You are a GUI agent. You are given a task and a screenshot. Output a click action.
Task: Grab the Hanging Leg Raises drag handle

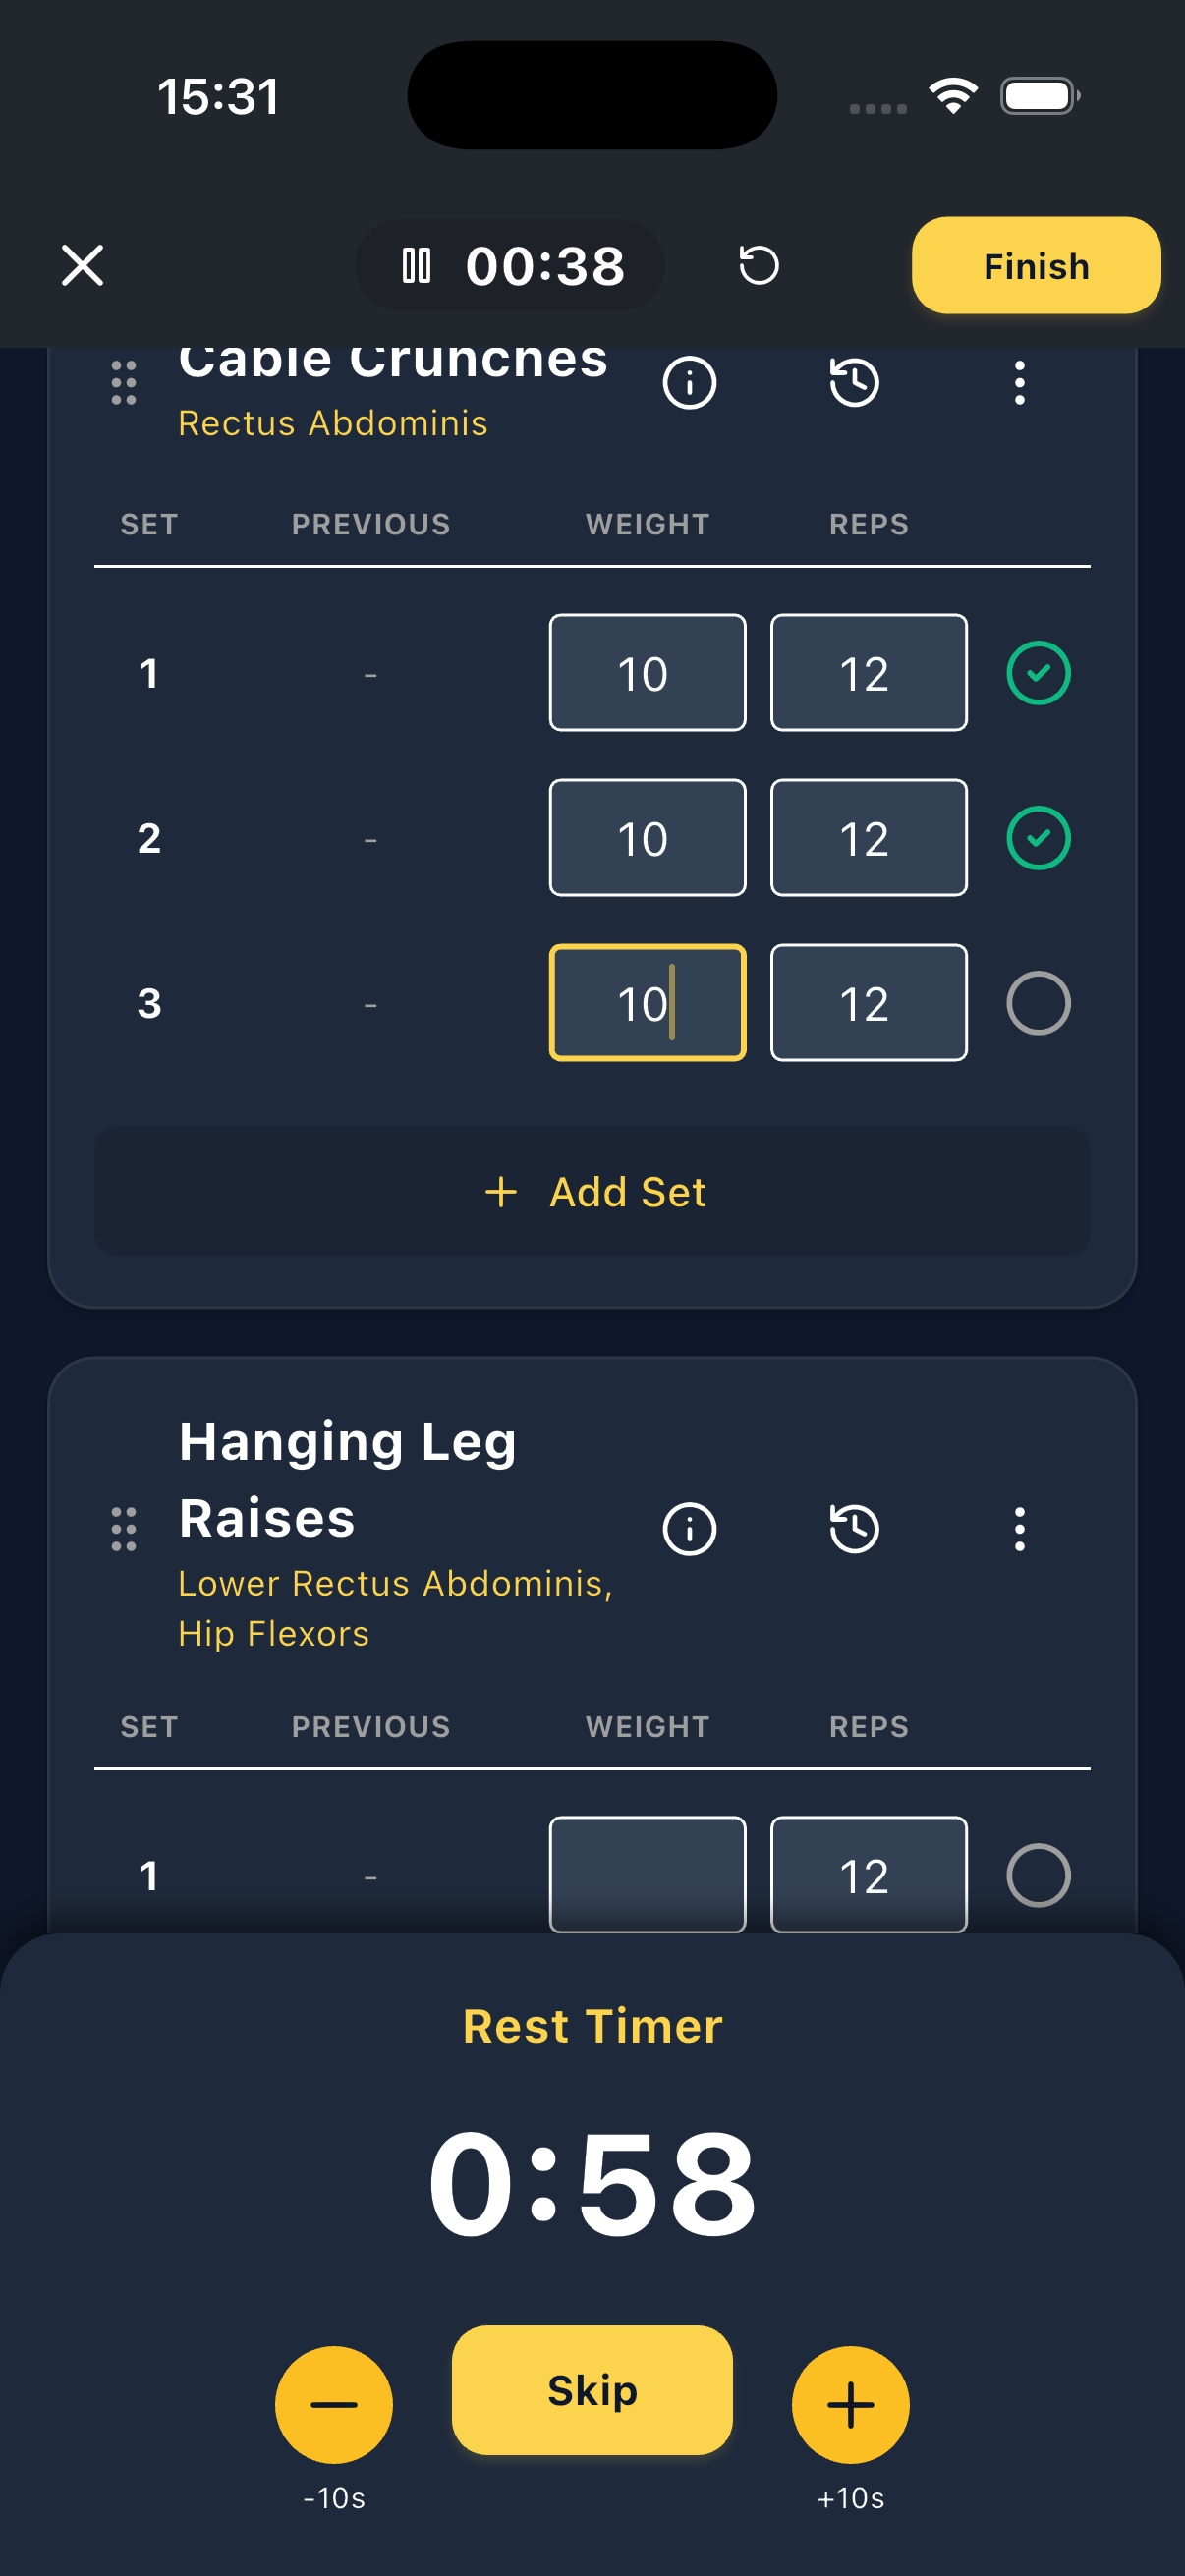[123, 1527]
